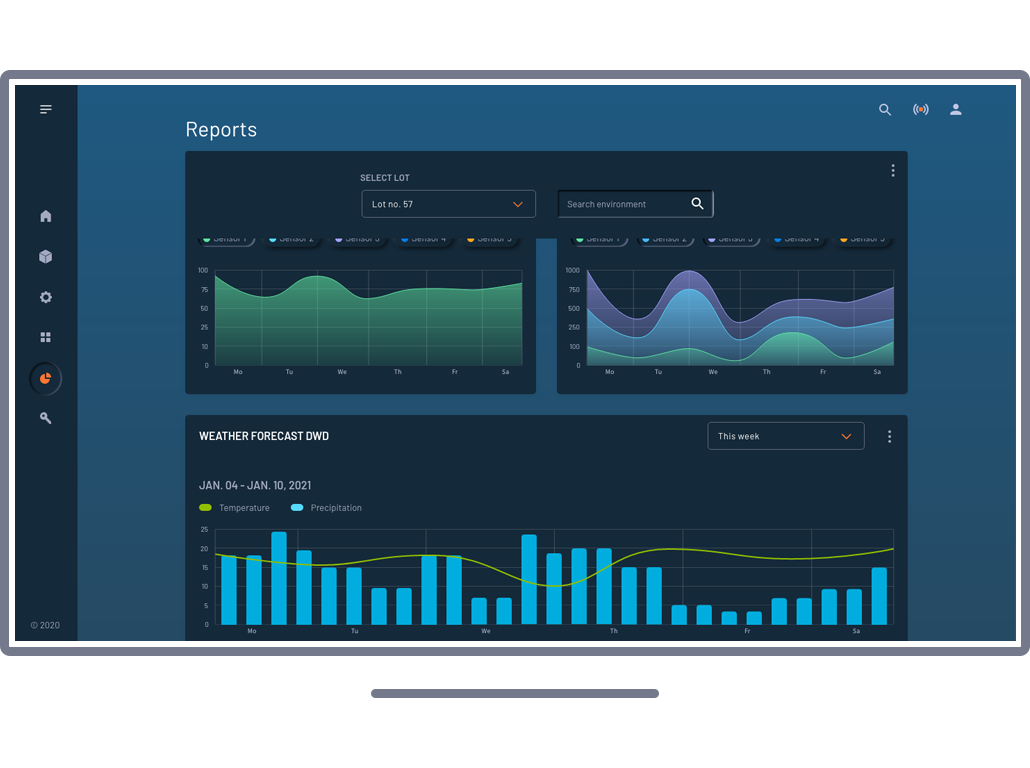Open the user profile icon
The height and width of the screenshot is (768, 1030).
[956, 110]
